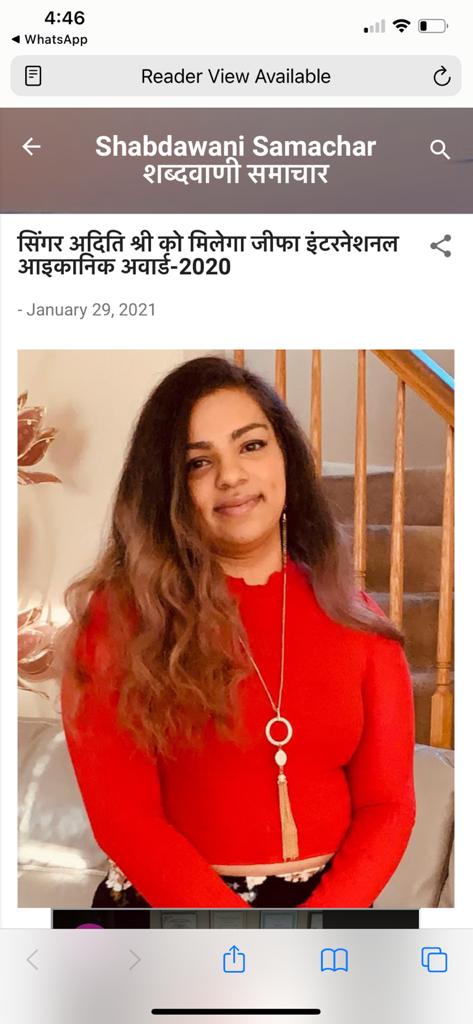Screen dimensions: 473x1024
Task: Share the article using share icon
Action: 441,246
